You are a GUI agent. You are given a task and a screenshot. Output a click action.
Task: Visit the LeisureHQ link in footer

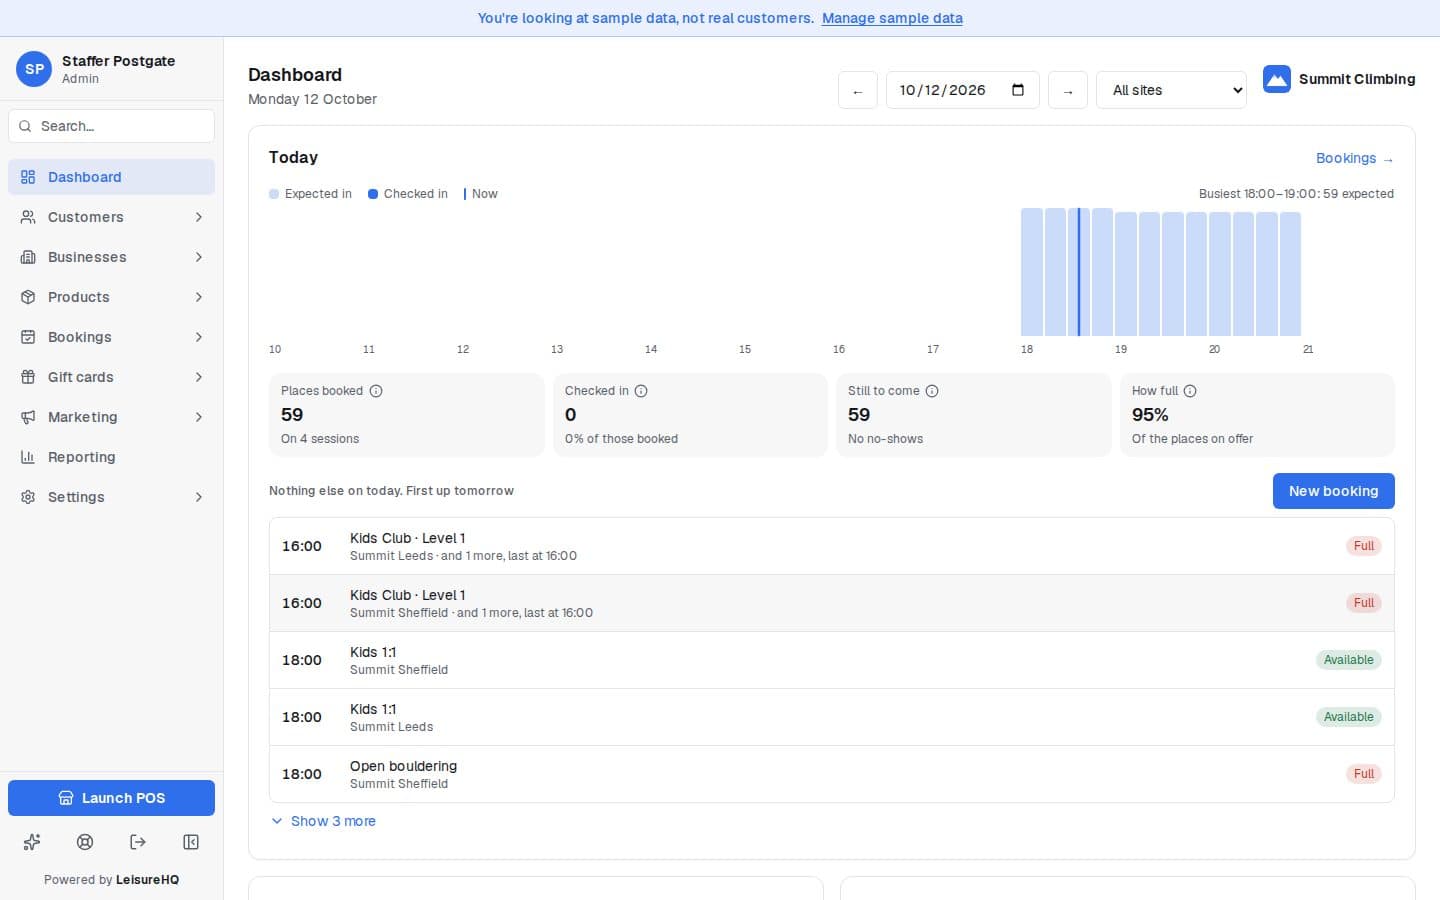147,880
